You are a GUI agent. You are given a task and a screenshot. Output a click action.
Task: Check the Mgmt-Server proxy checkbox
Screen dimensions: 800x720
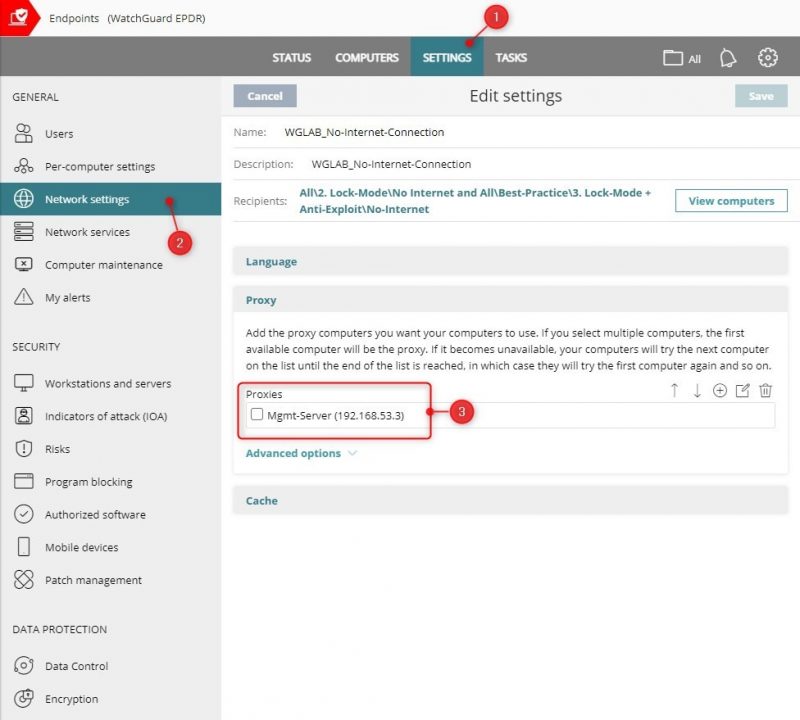point(255,415)
